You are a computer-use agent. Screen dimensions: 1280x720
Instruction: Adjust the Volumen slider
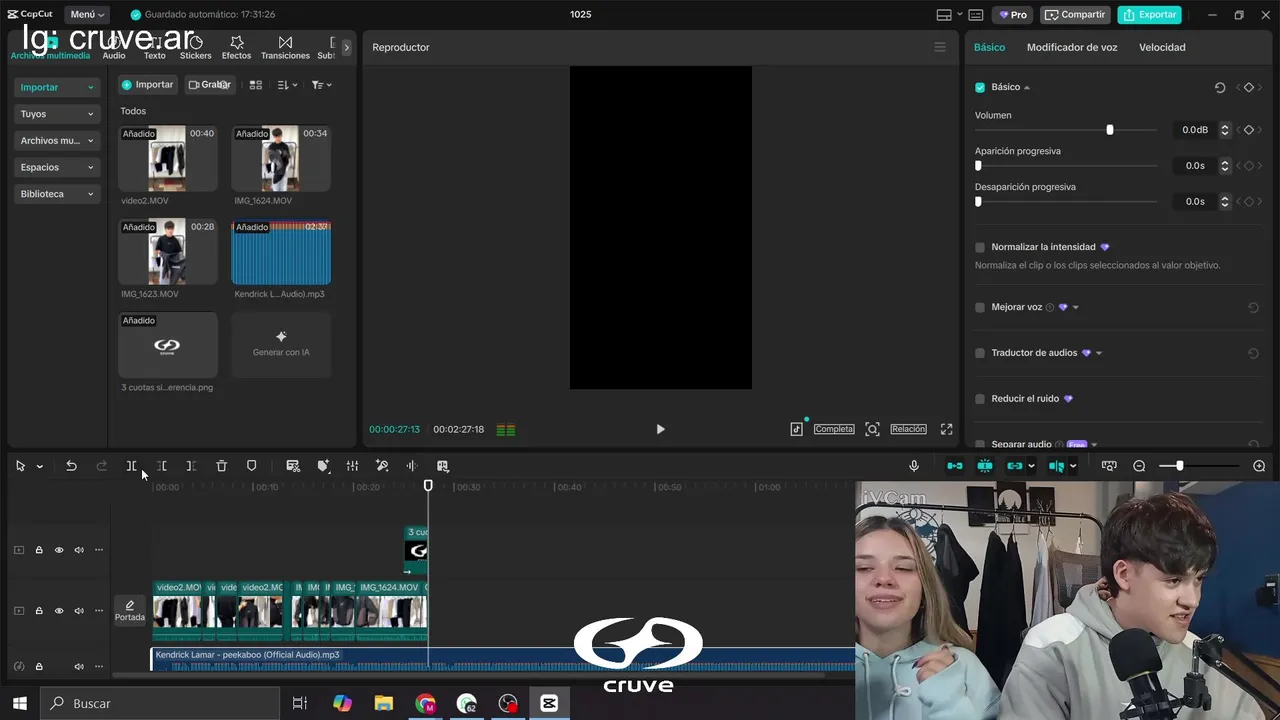[1066, 130]
